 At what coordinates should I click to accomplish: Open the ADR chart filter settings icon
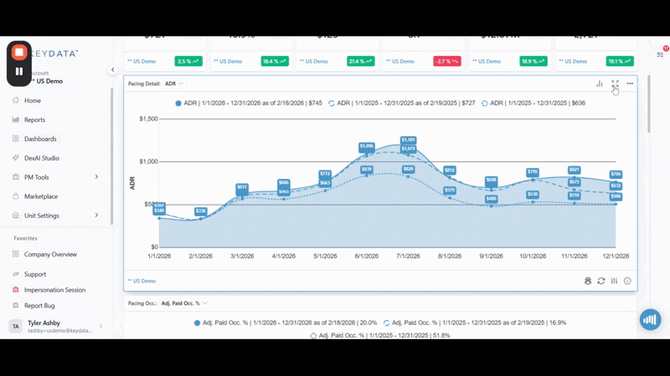point(614,281)
